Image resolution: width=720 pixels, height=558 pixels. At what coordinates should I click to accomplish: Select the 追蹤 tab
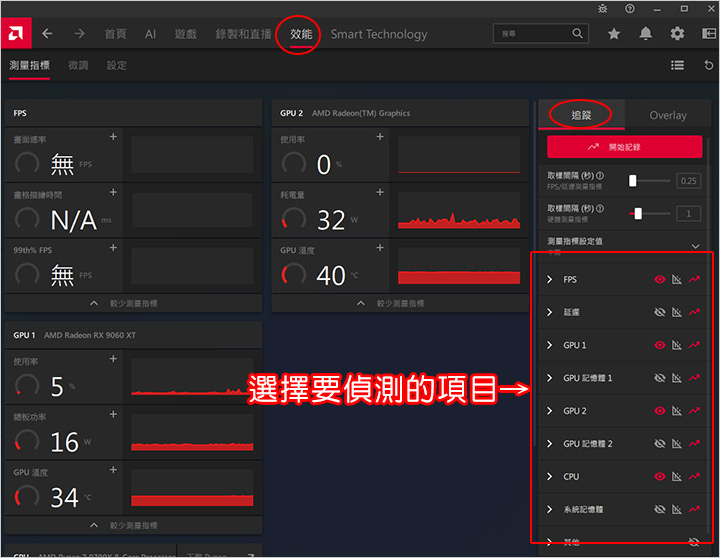point(581,115)
